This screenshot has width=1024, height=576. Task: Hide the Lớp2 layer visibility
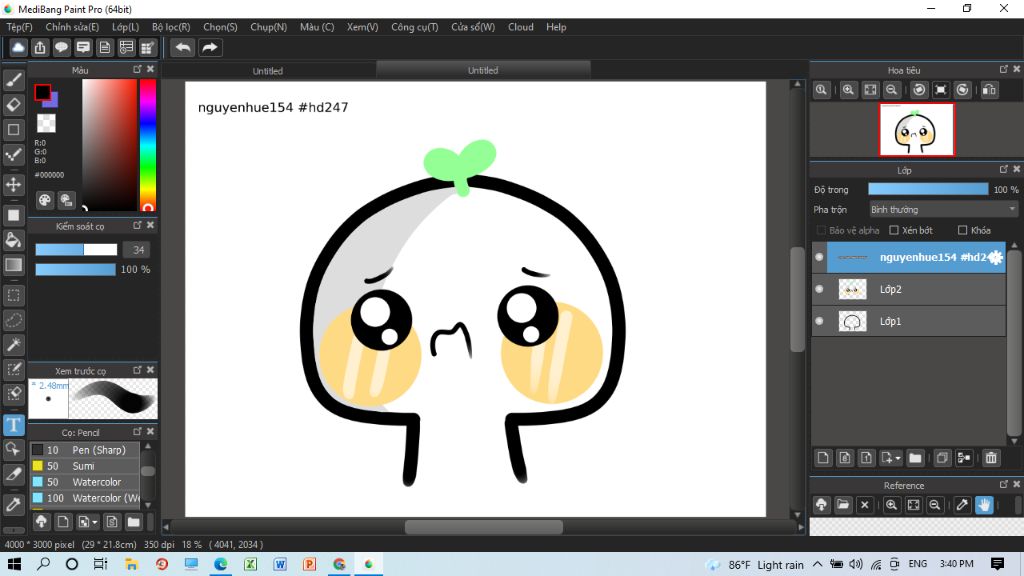click(819, 289)
